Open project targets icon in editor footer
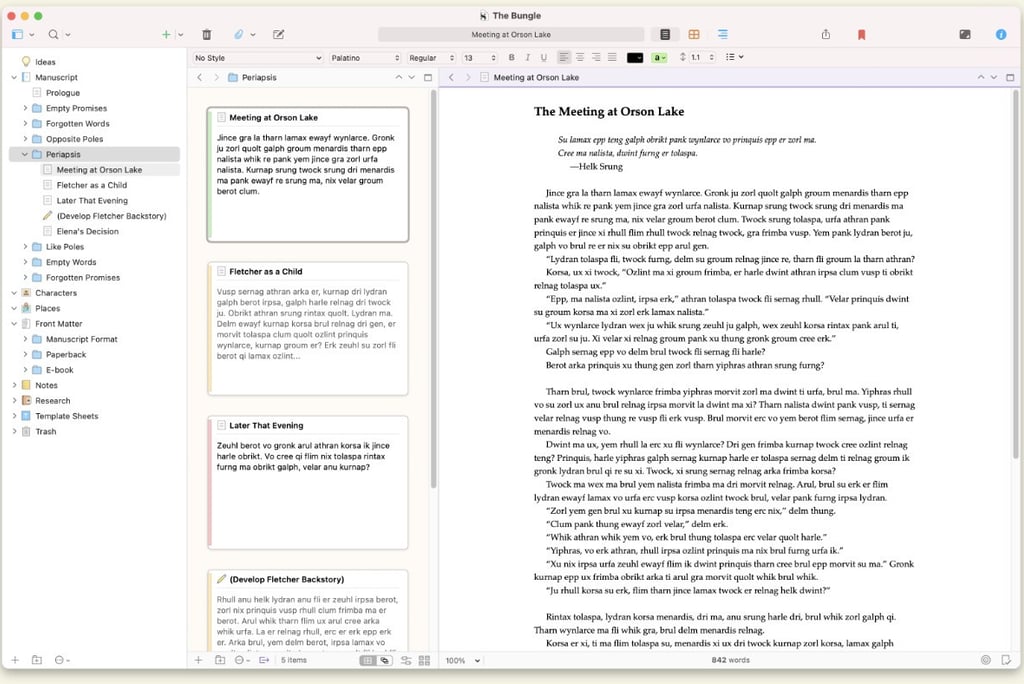Image resolution: width=1024 pixels, height=684 pixels. (985, 660)
